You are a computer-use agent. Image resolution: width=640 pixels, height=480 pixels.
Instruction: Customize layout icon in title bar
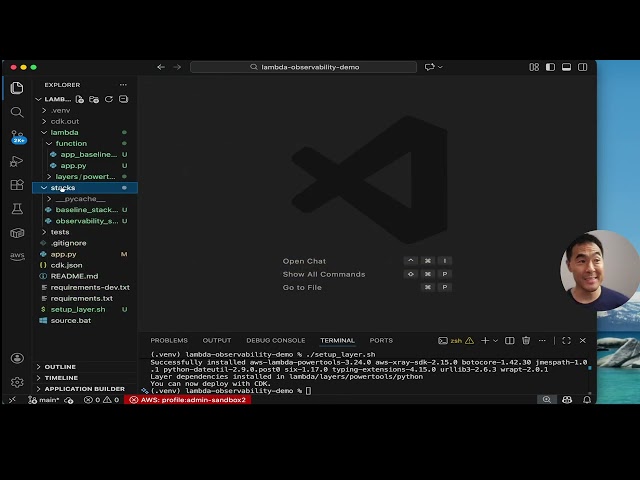(534, 67)
